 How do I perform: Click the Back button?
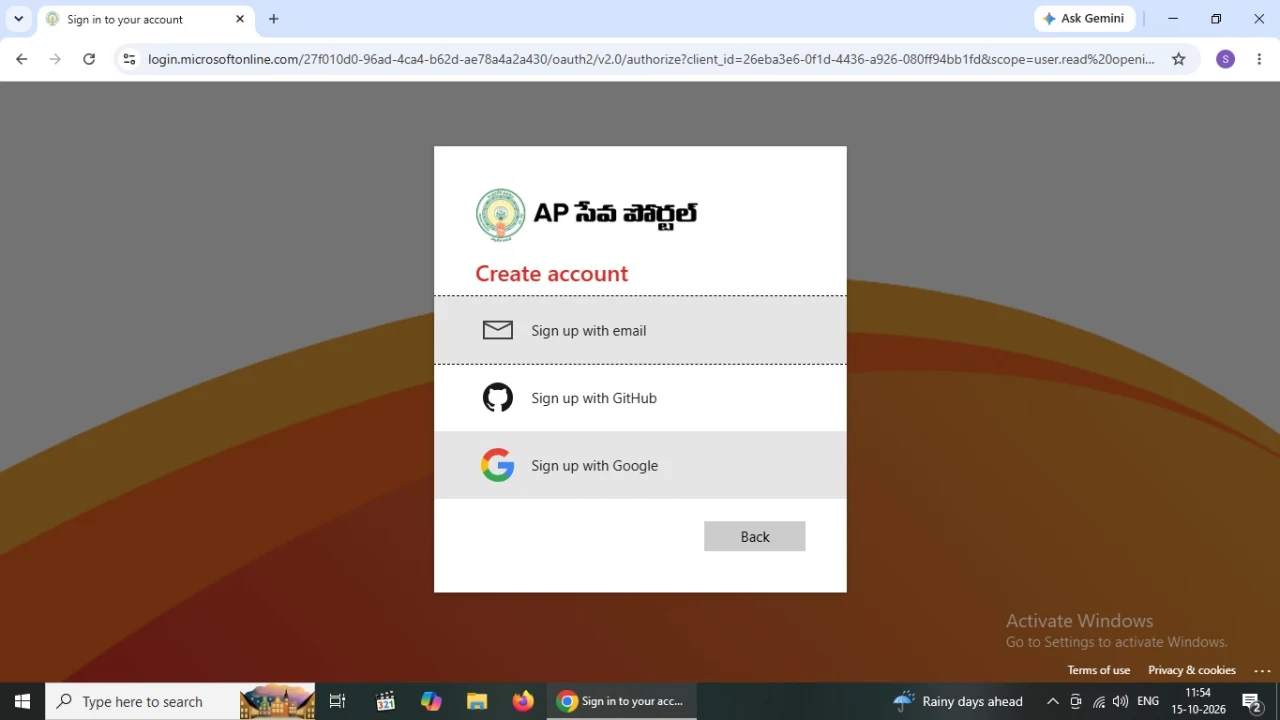tap(754, 536)
